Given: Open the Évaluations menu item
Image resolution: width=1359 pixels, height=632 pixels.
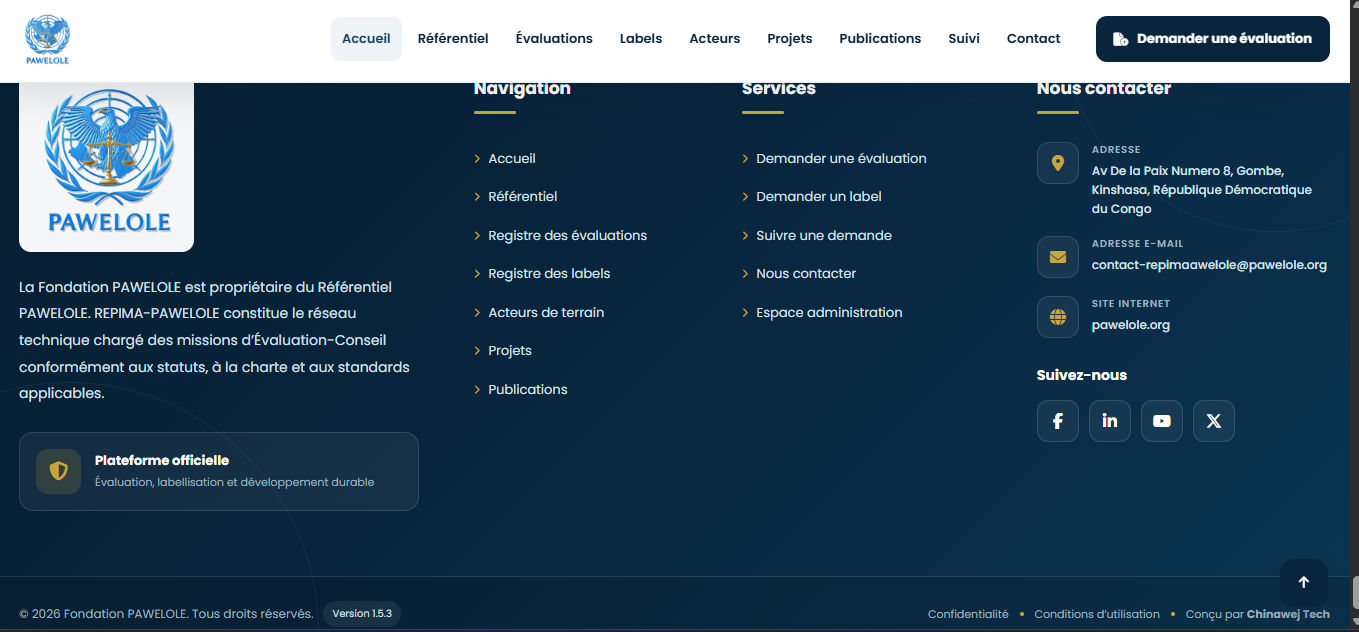Looking at the screenshot, I should click(x=554, y=39).
